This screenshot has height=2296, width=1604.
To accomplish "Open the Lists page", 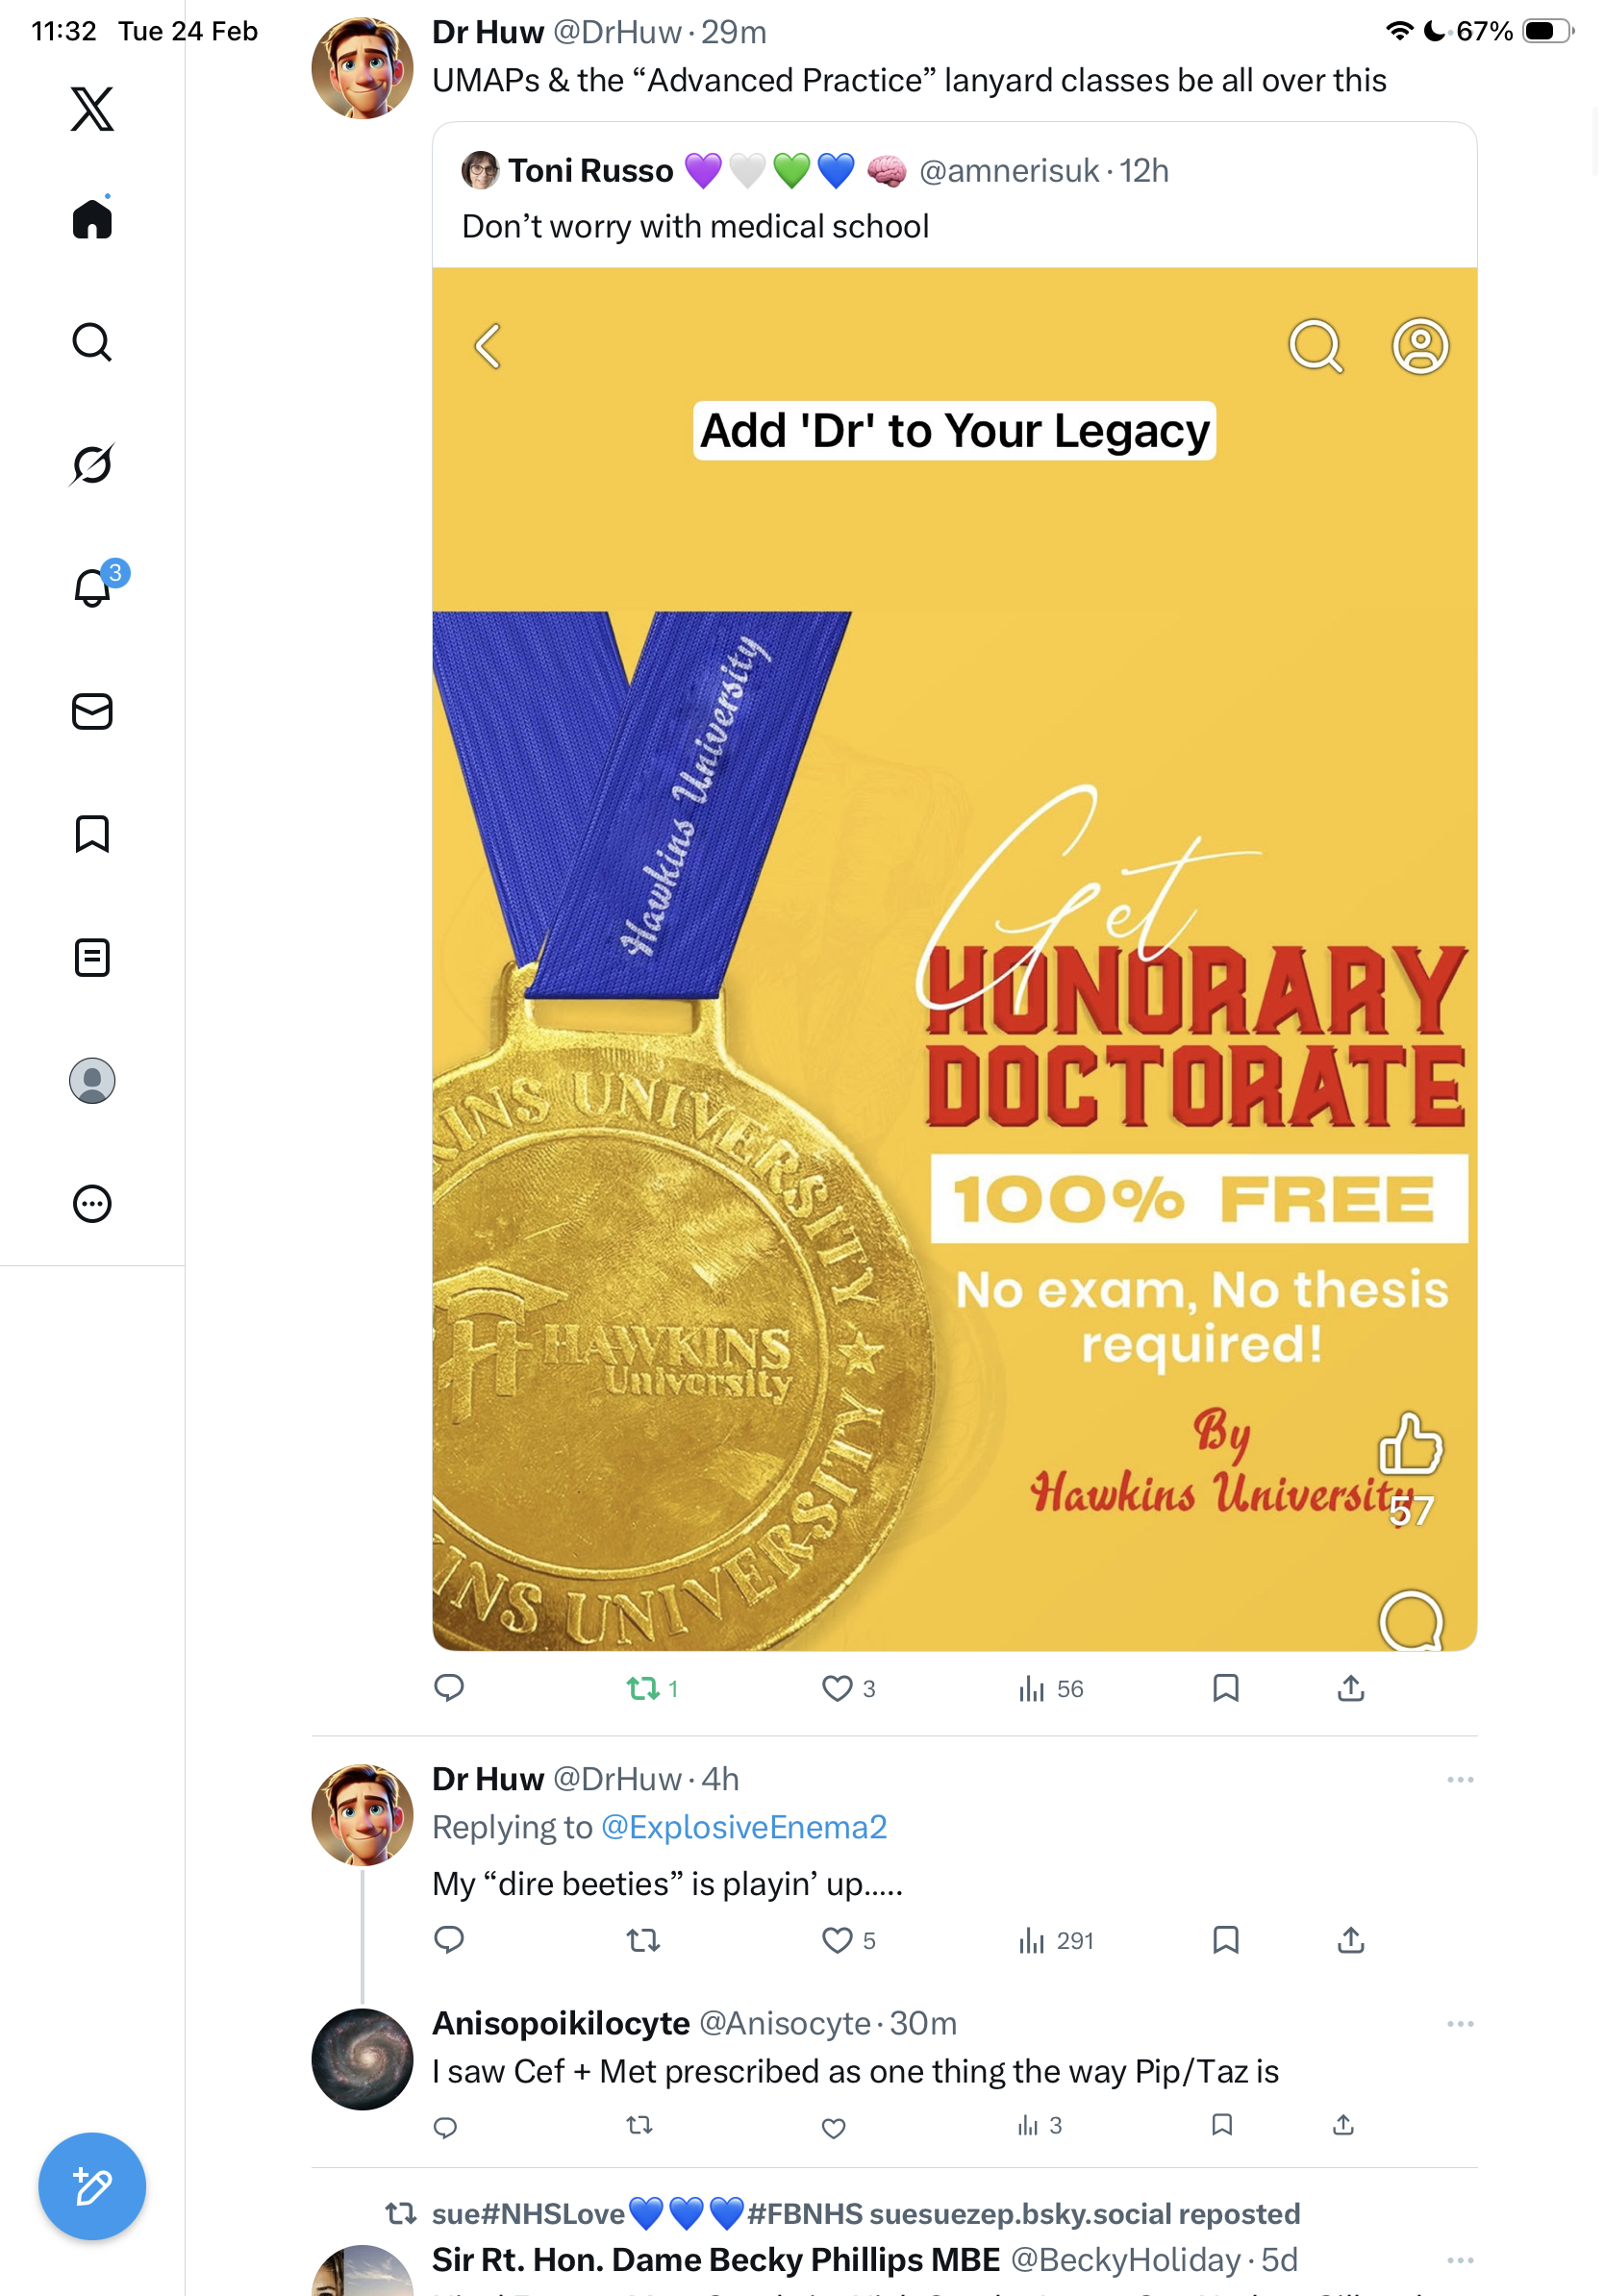I will 92,957.
